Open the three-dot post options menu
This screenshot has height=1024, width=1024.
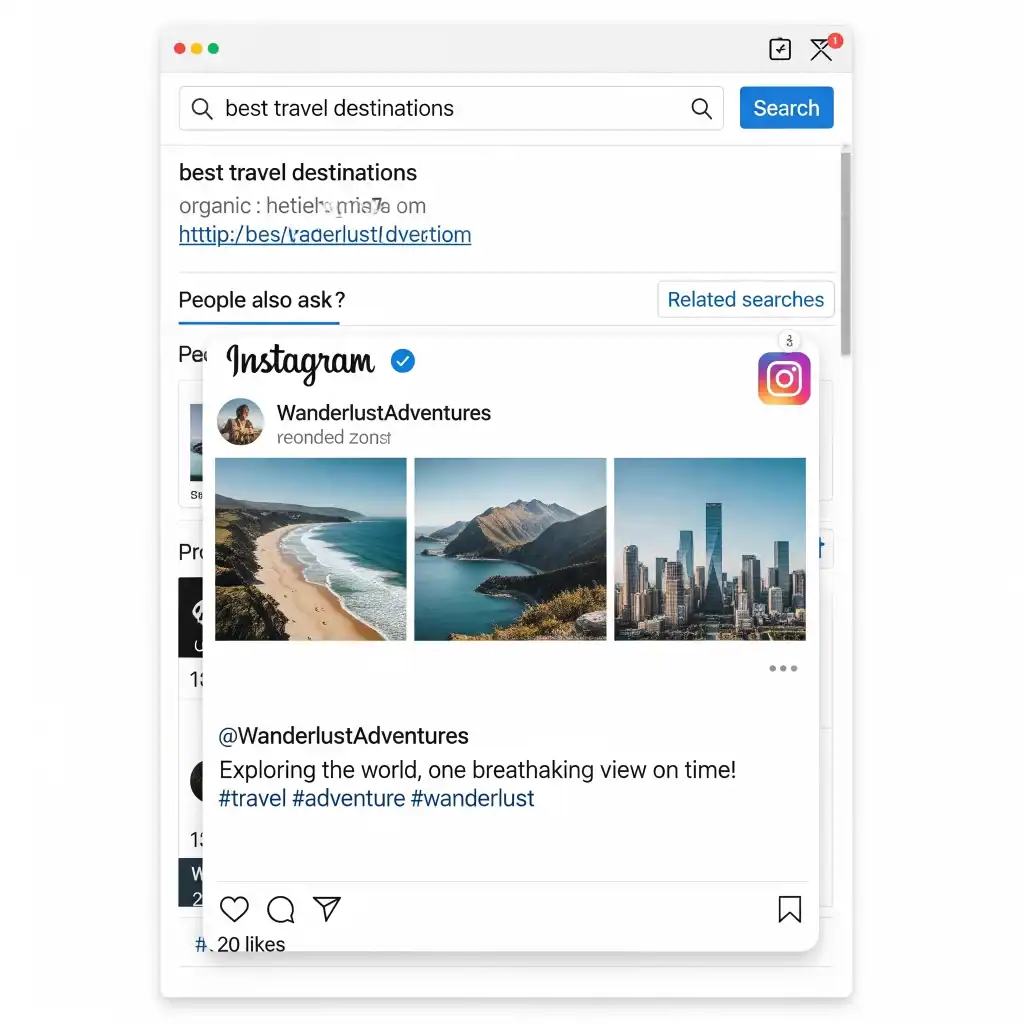click(783, 668)
